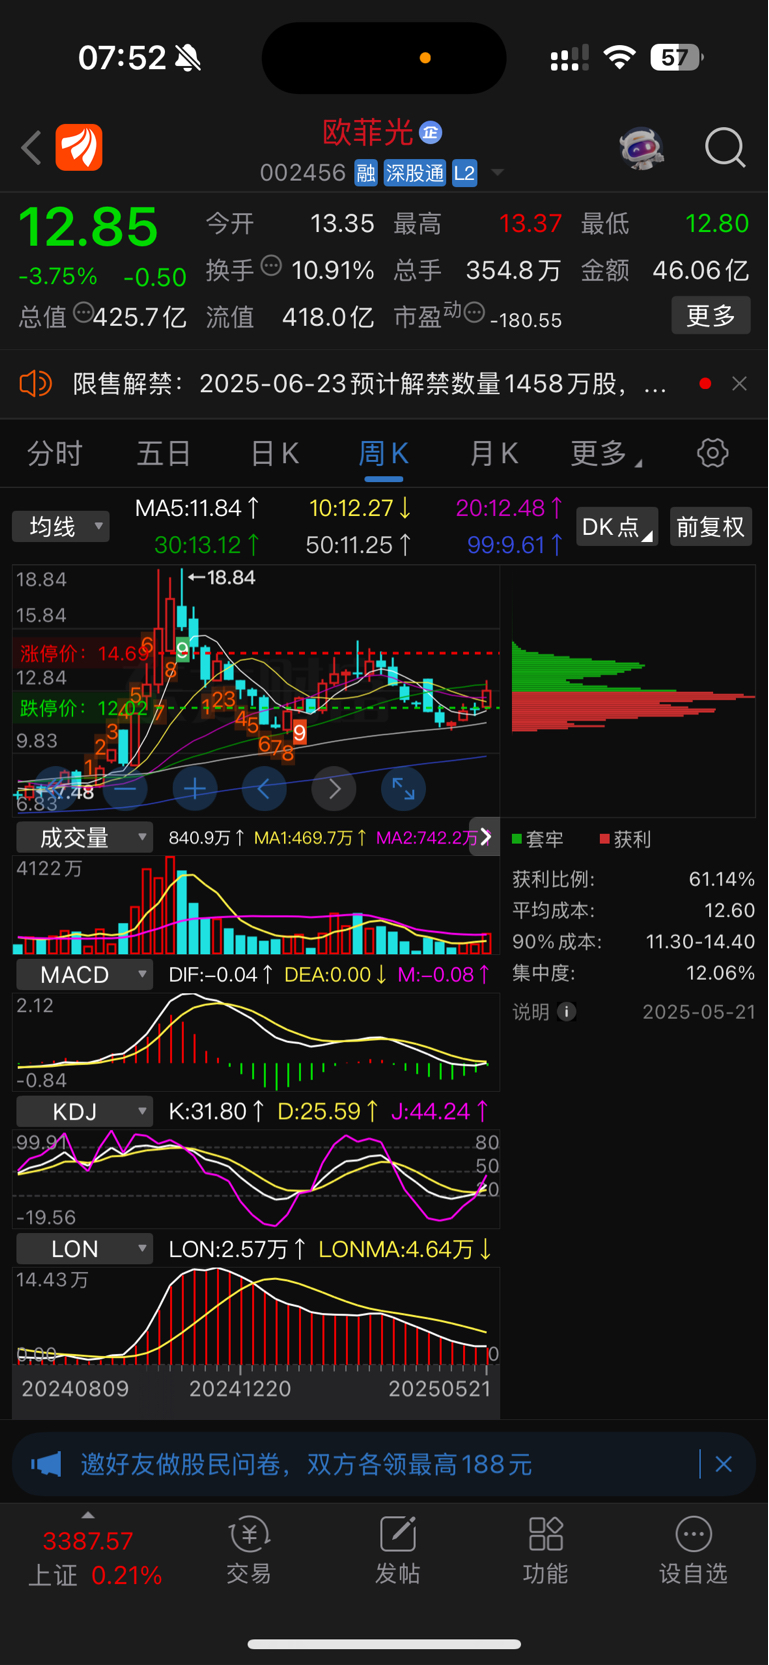Tap the megaphone icon in banner
The image size is (769, 1665).
click(46, 1464)
